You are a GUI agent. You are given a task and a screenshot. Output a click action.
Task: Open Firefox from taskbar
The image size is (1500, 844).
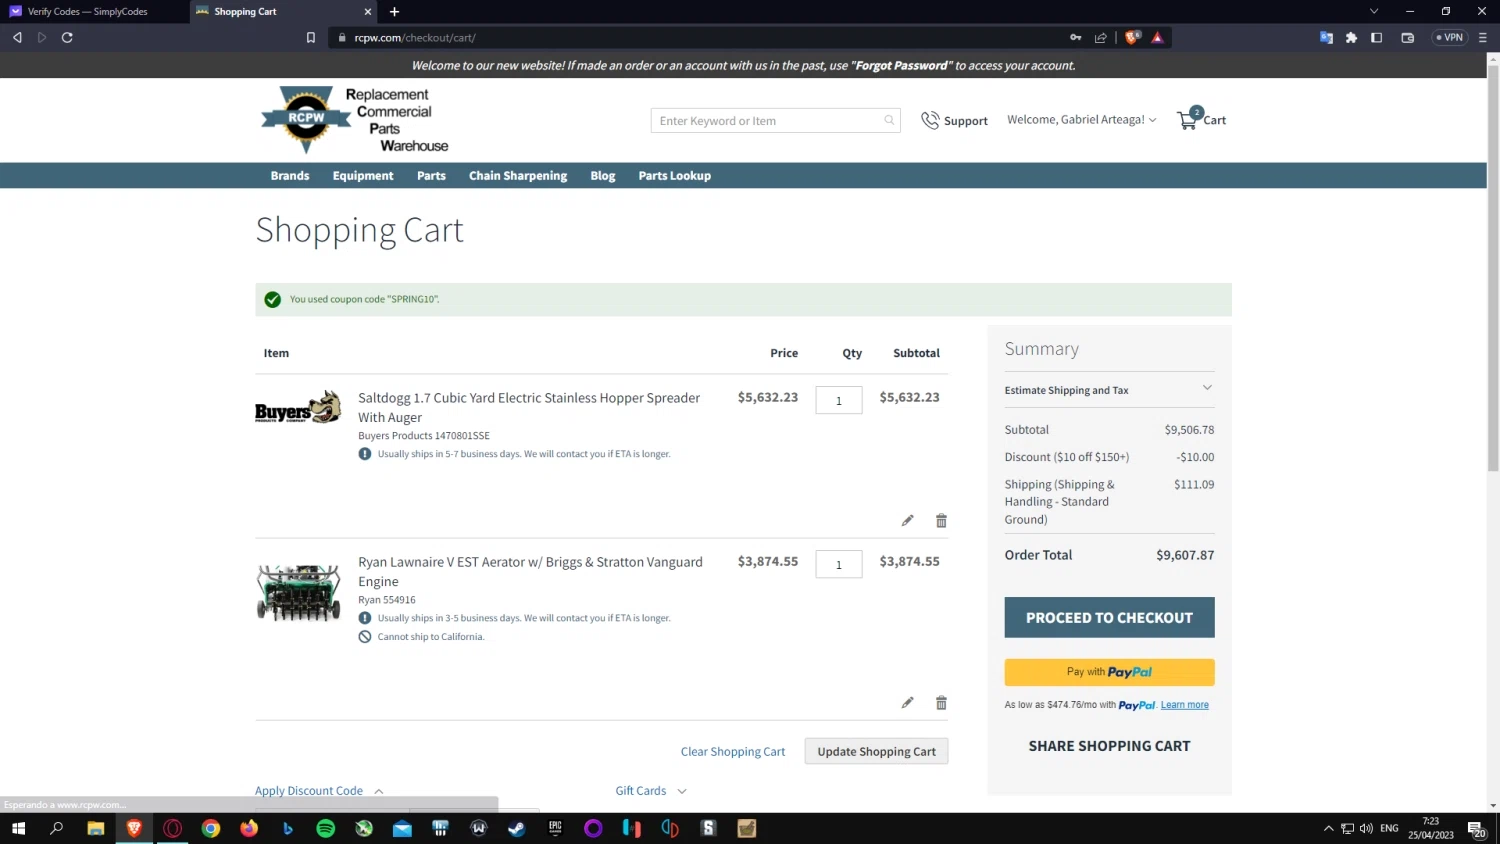pos(249,828)
